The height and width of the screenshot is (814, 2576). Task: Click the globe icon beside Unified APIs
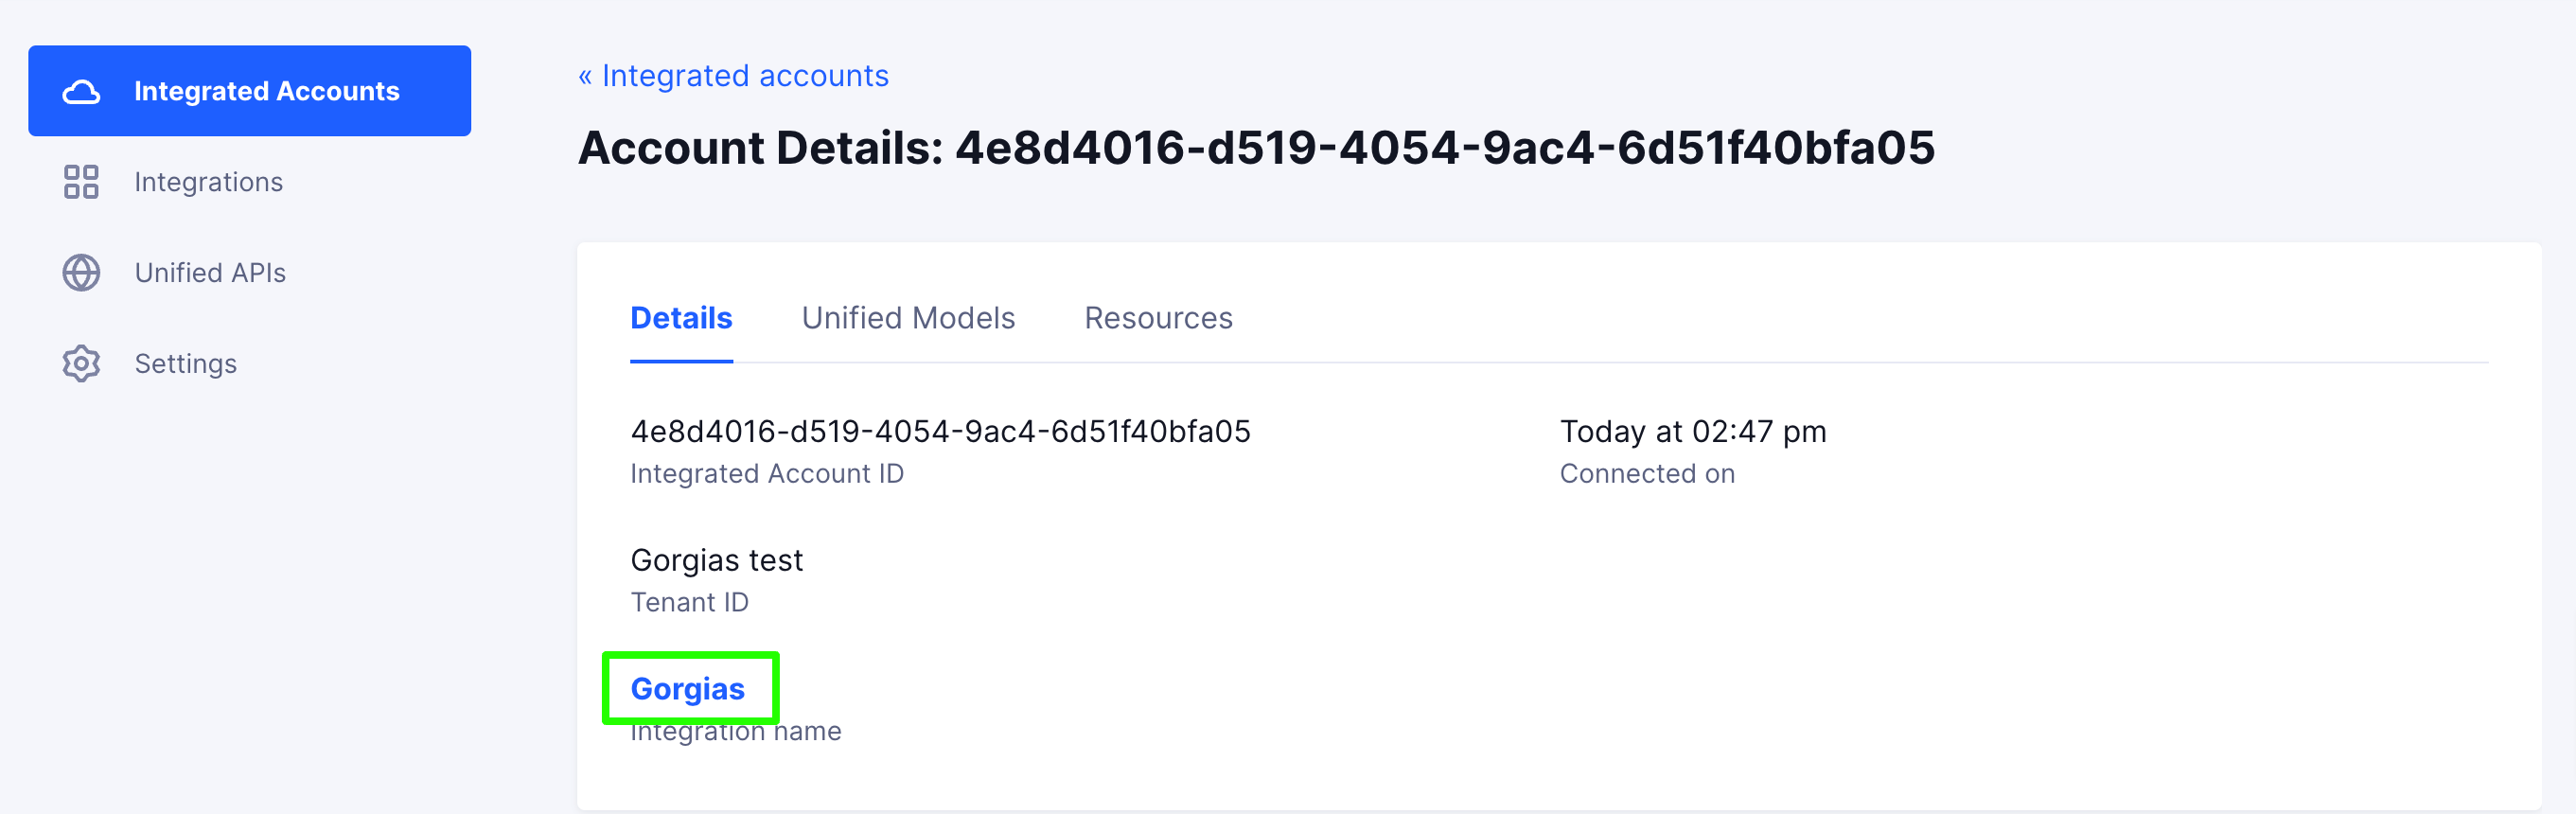81,273
